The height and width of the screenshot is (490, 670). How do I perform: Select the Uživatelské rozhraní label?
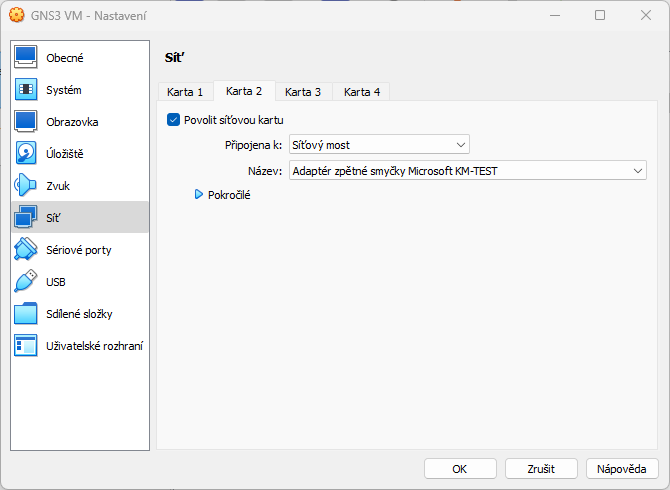(x=94, y=346)
